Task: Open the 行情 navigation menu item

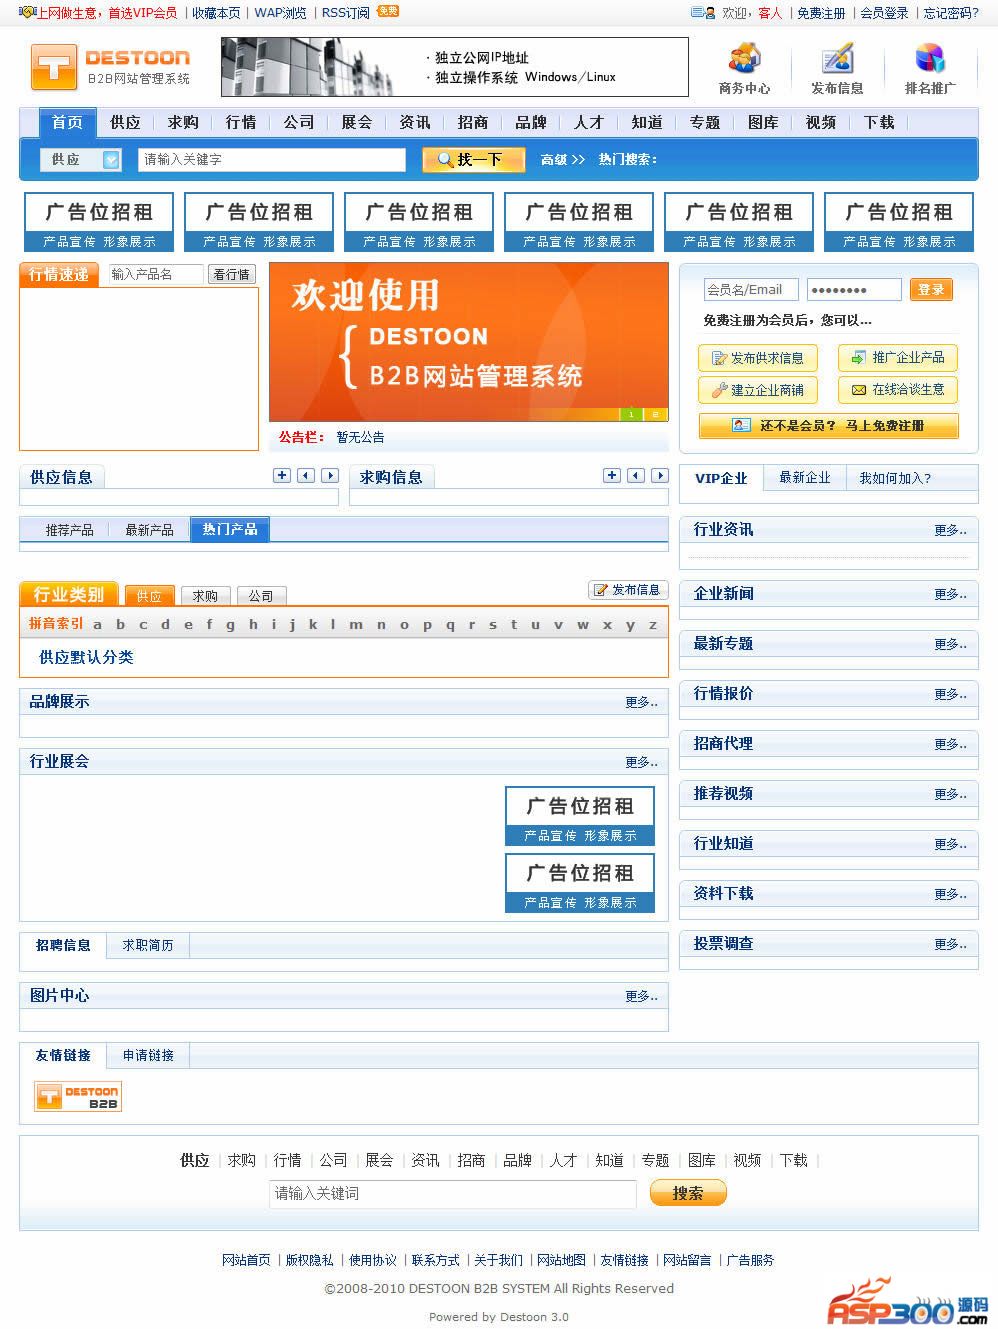Action: [x=241, y=122]
